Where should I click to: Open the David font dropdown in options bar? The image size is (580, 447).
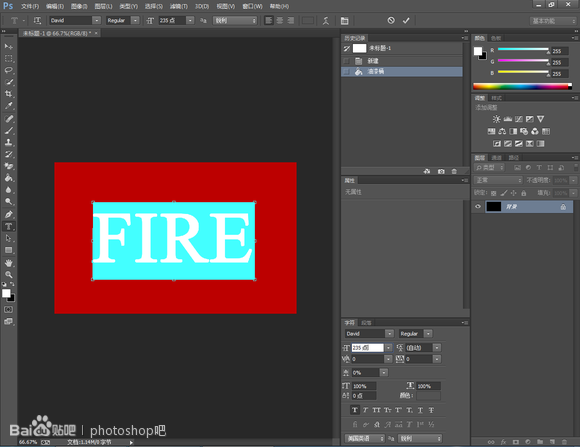point(97,20)
